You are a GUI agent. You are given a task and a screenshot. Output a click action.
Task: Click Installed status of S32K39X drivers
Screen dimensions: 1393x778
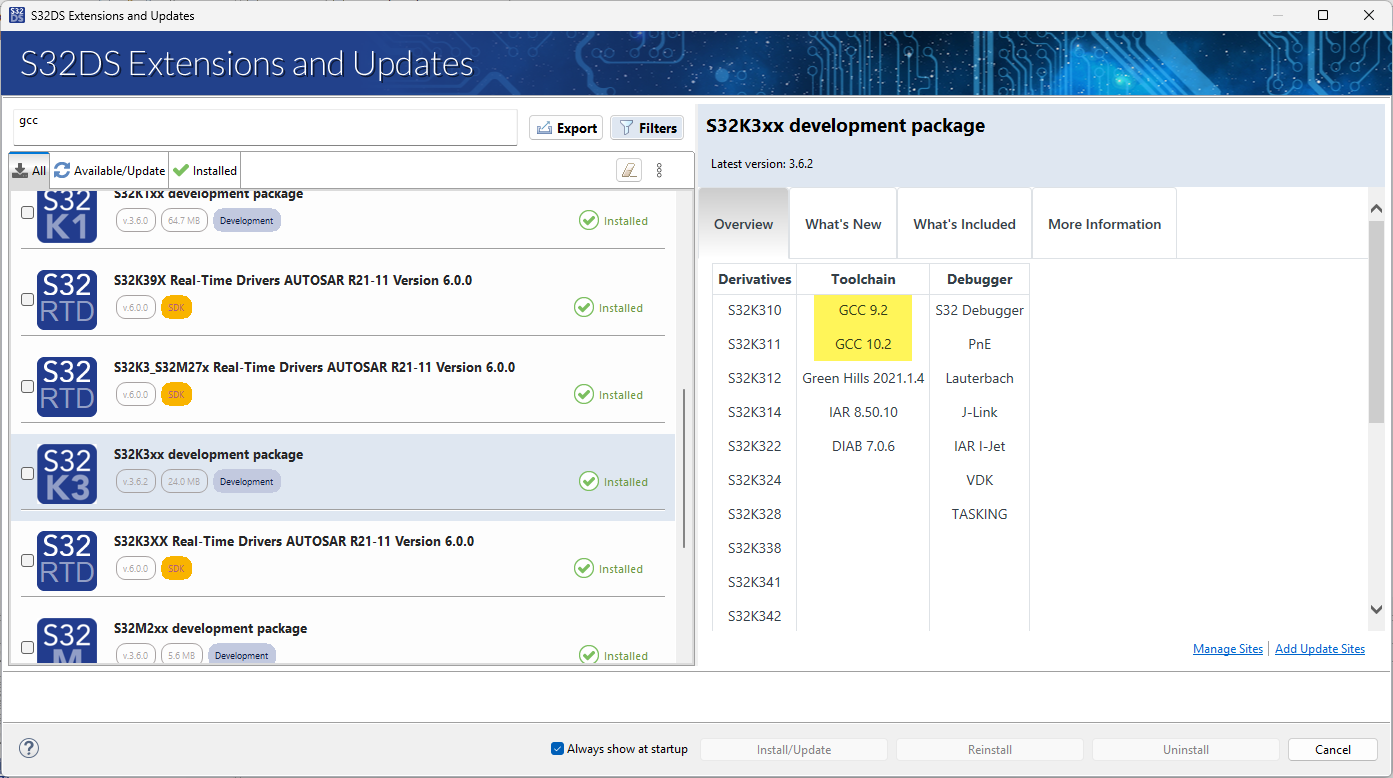(x=608, y=308)
